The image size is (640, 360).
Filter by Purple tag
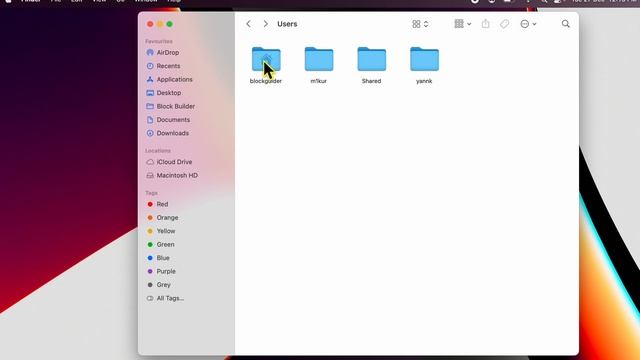pos(165,271)
